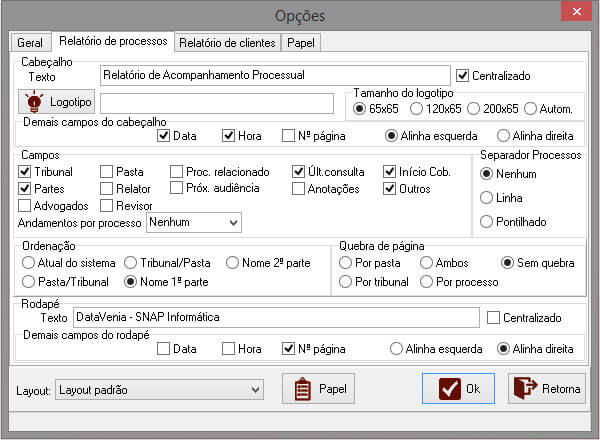
Task: Click the Retorna exit button
Action: [547, 389]
